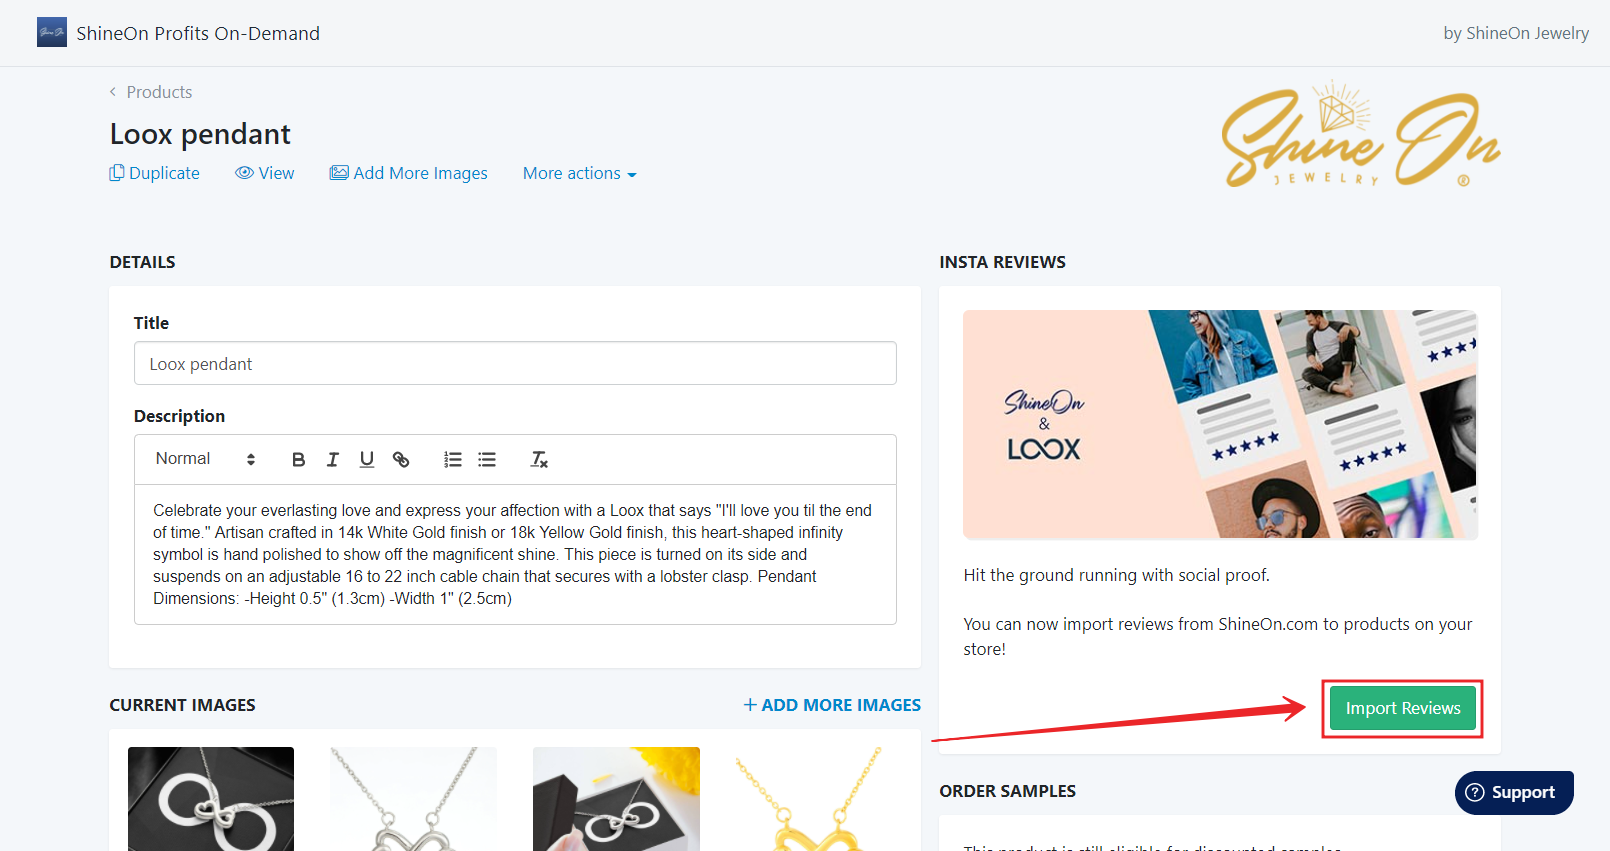This screenshot has width=1610, height=851.
Task: Duplicate the Loox pendant product
Action: (x=154, y=173)
